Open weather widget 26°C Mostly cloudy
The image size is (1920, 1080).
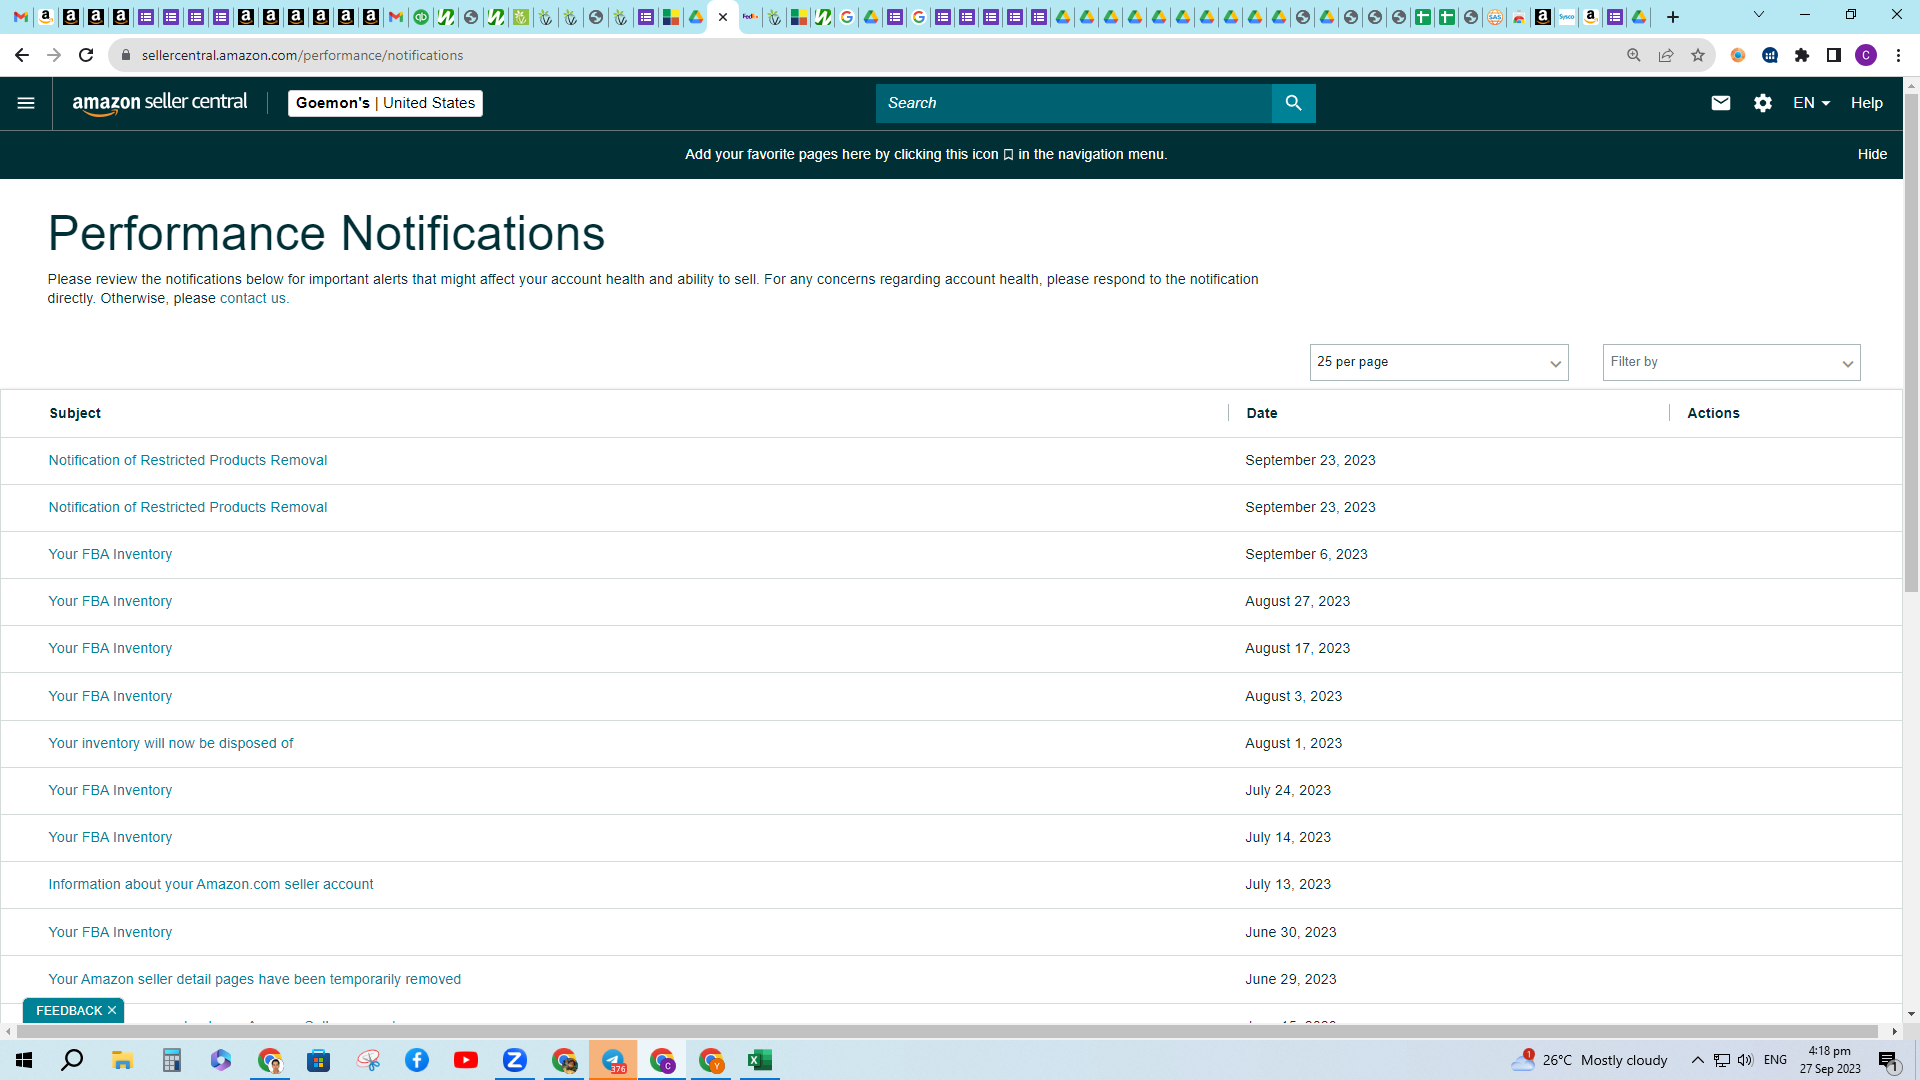point(1590,1060)
